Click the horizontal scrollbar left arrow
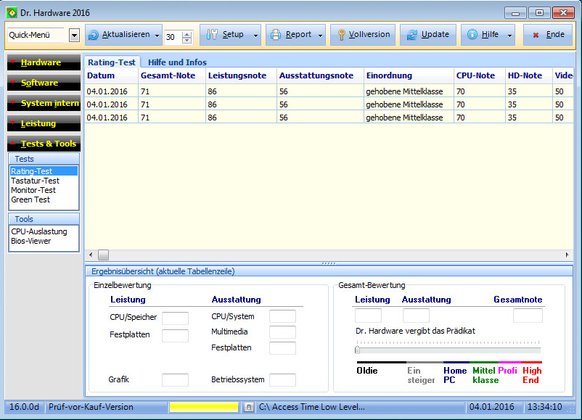This screenshot has width=582, height=420. [x=91, y=255]
